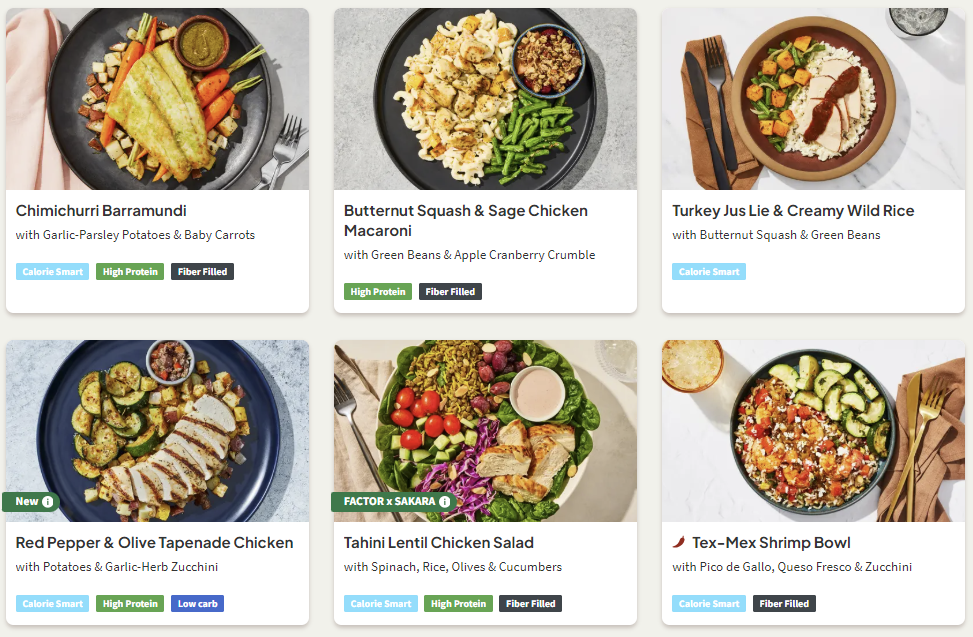Click the Low carb tag
The width and height of the screenshot is (973, 637).
(x=197, y=604)
